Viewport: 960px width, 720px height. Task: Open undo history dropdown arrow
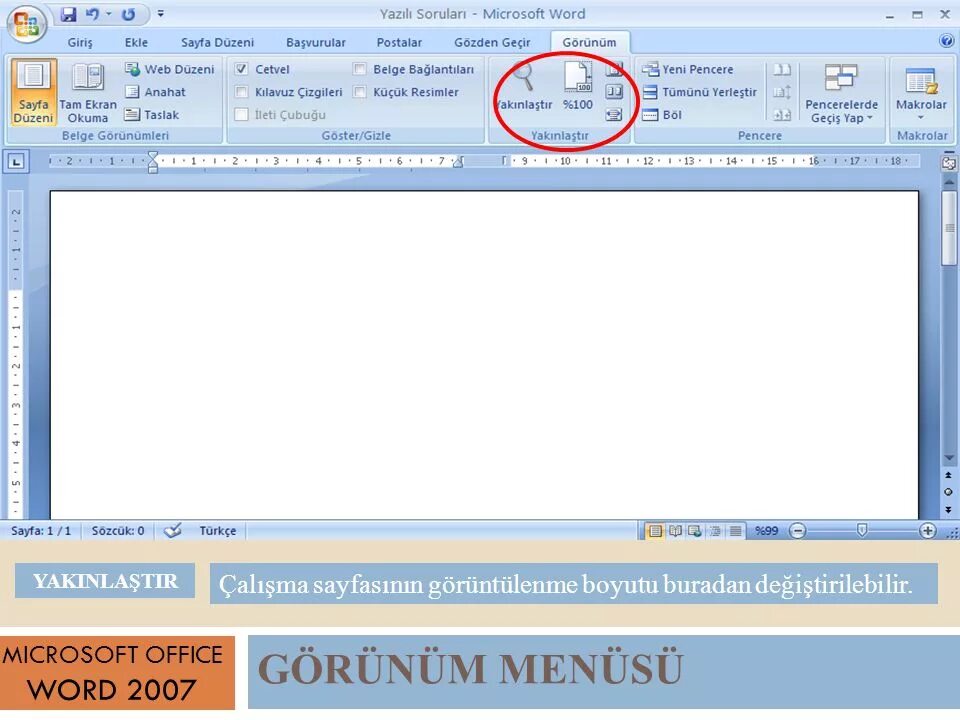(x=108, y=13)
